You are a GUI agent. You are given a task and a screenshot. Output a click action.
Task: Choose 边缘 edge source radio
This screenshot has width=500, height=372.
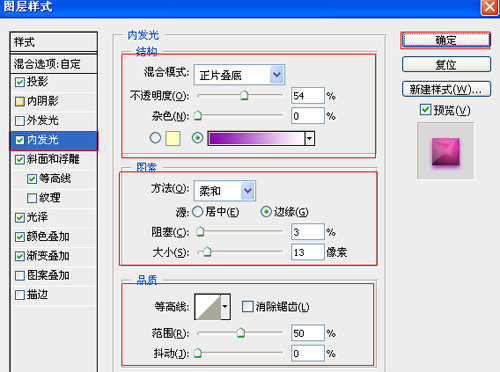click(266, 211)
